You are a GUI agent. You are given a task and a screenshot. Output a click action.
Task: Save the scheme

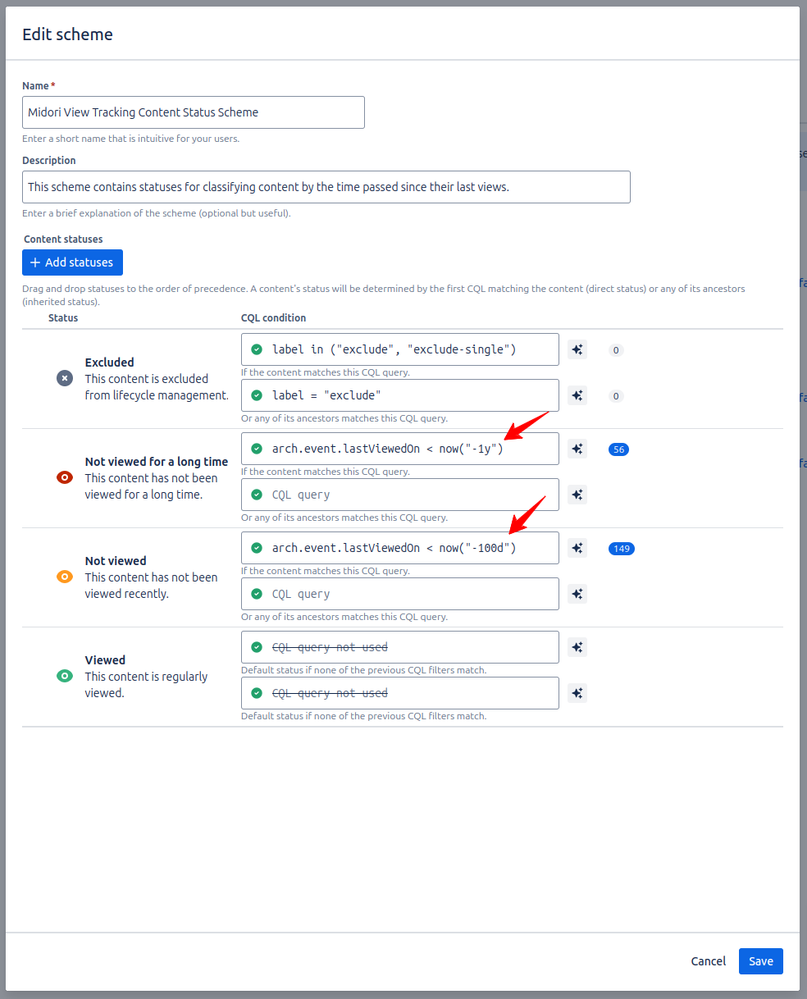point(761,961)
